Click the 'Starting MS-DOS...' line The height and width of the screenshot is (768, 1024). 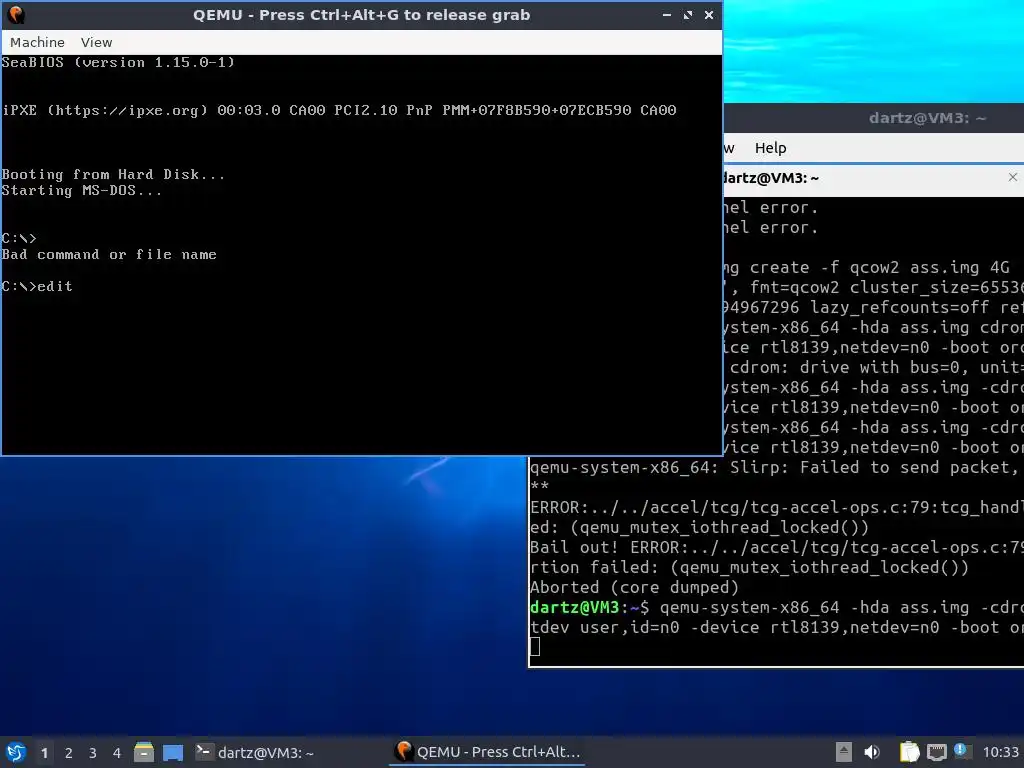tap(82, 191)
